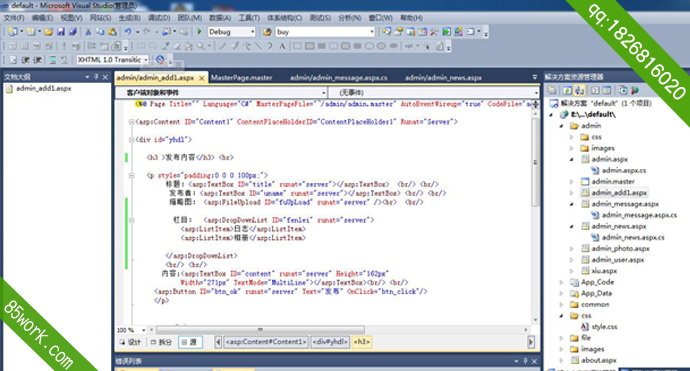Click the accessibility check icon next to XHTML dropdown
Screen dimensions: 690x371
[161, 60]
